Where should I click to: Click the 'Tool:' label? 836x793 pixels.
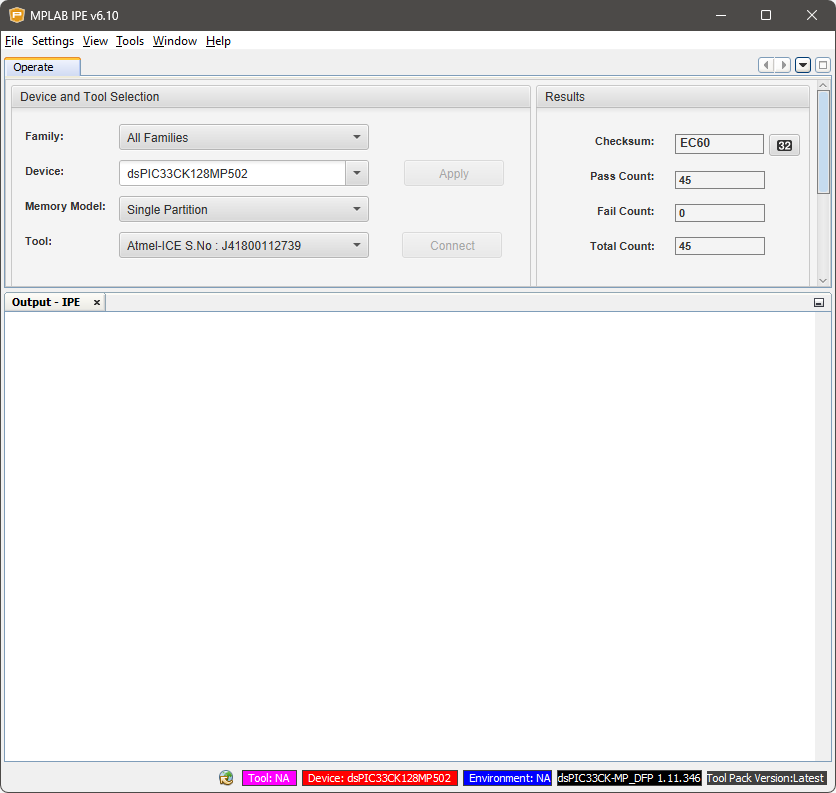coord(38,242)
